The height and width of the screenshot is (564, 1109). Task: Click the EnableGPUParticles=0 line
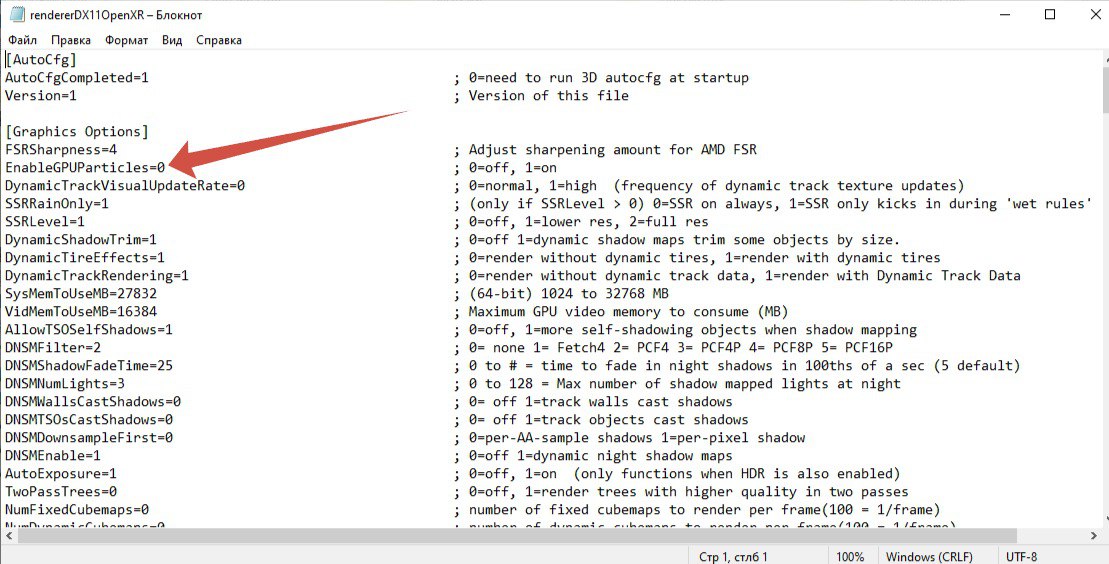(85, 168)
